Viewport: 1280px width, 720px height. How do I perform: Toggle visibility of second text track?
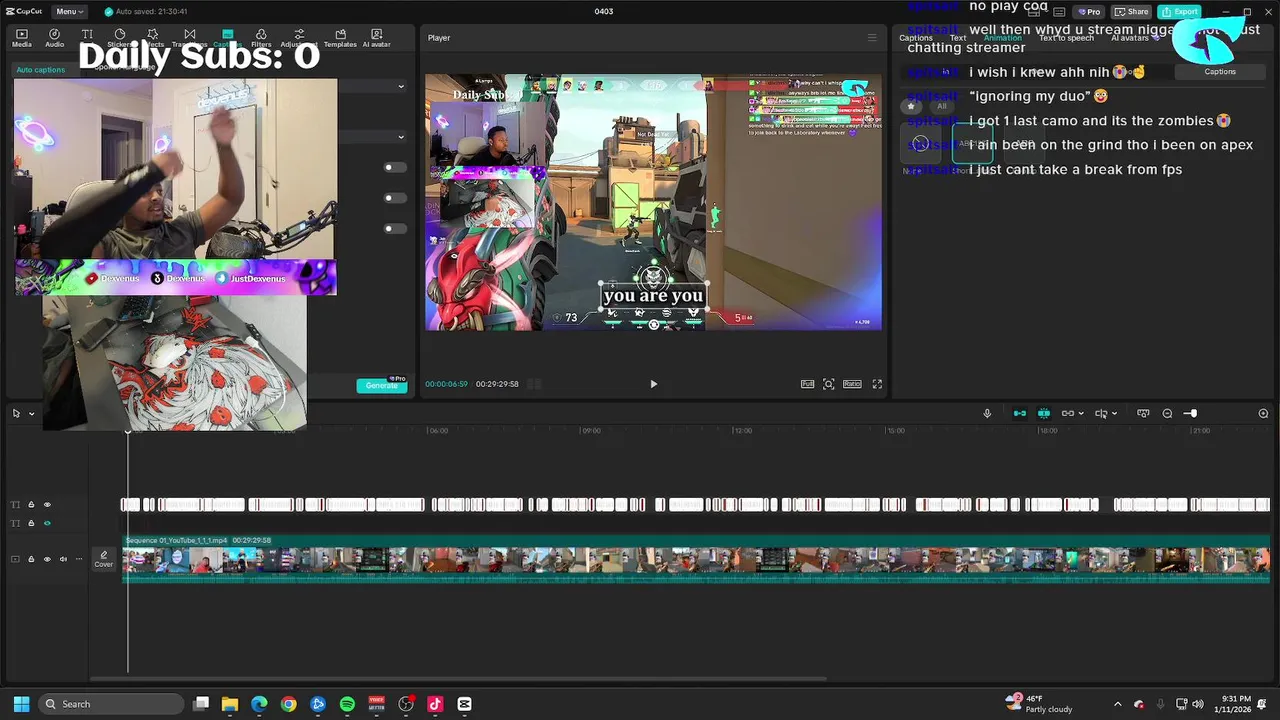[46, 523]
